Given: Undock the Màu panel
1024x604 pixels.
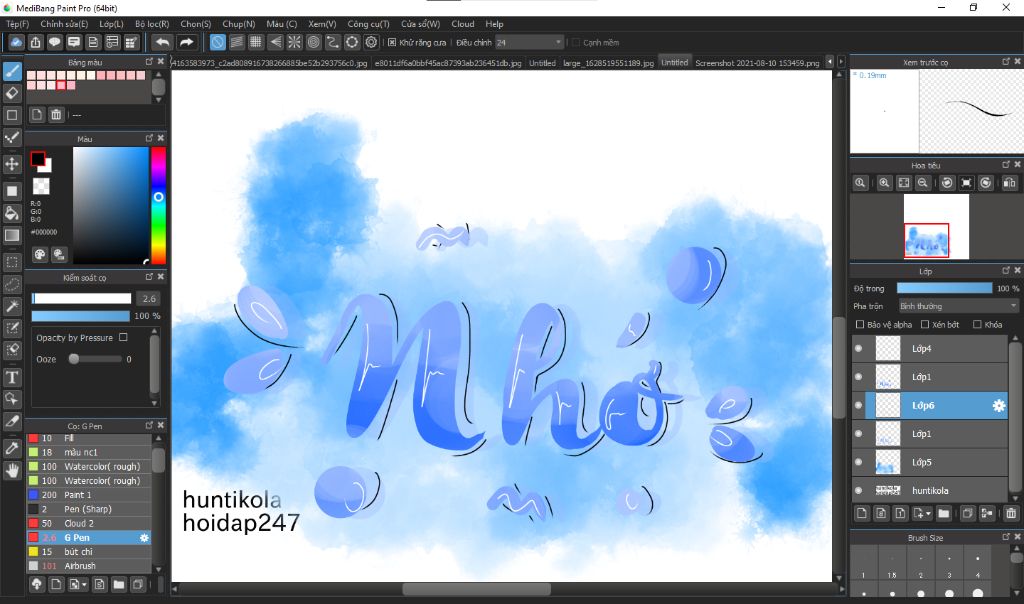Looking at the screenshot, I should 149,138.
